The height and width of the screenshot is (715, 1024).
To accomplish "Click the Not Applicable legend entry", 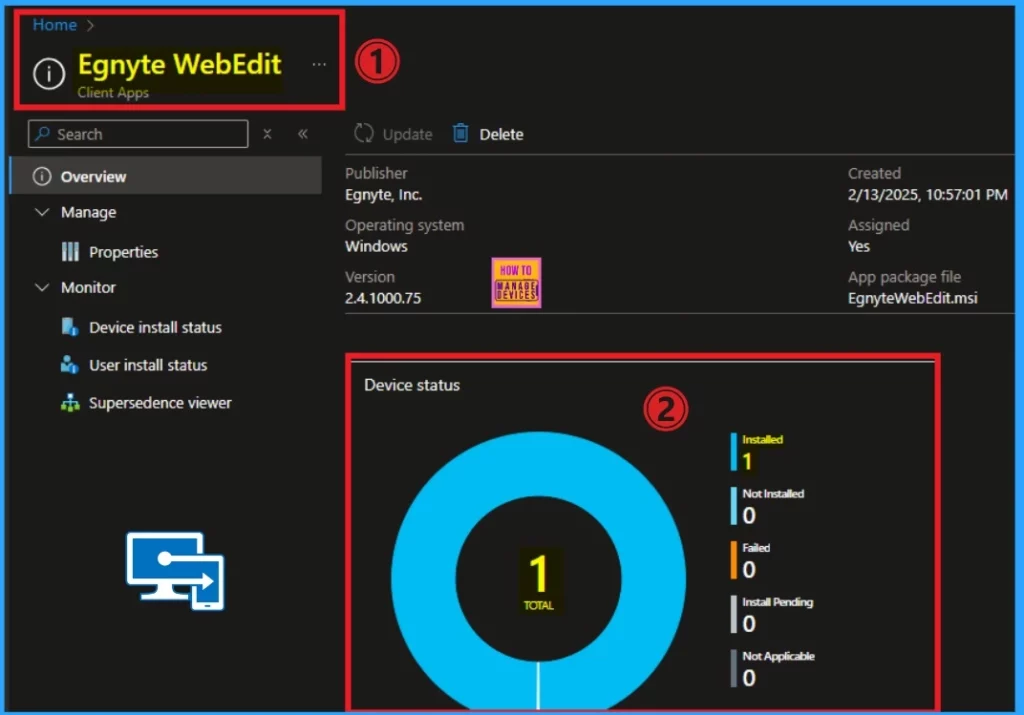I will click(773, 669).
